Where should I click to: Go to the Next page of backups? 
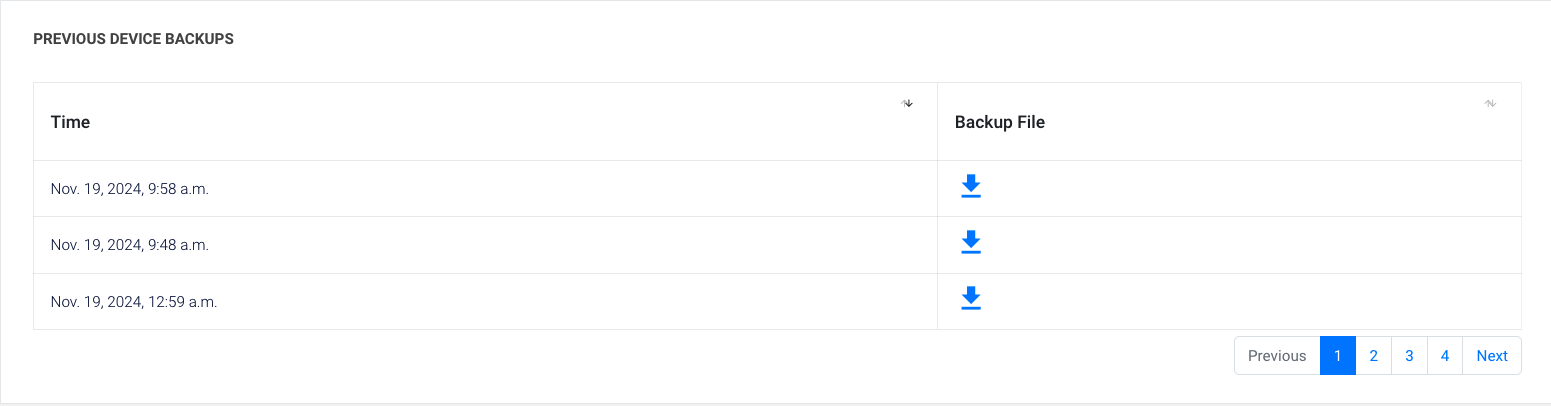[1491, 356]
